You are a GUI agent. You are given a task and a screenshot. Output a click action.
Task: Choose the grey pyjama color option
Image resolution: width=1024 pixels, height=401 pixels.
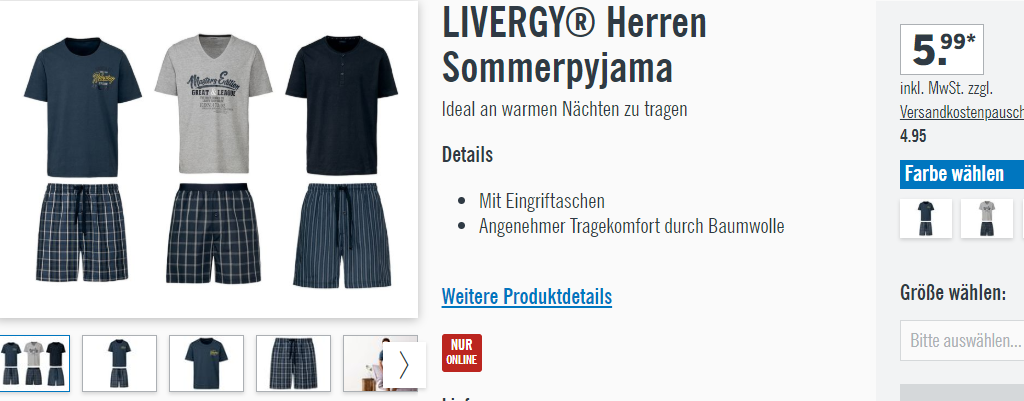[x=987, y=219]
